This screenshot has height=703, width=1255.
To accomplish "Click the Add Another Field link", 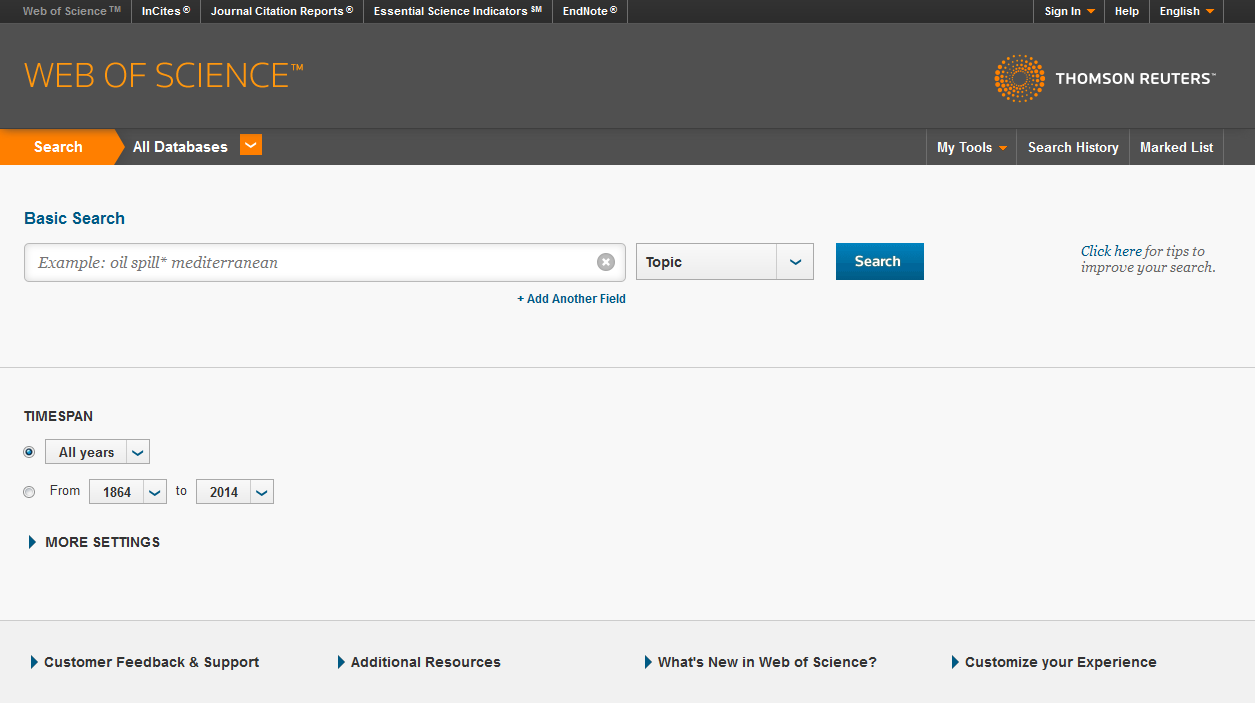I will click(571, 298).
